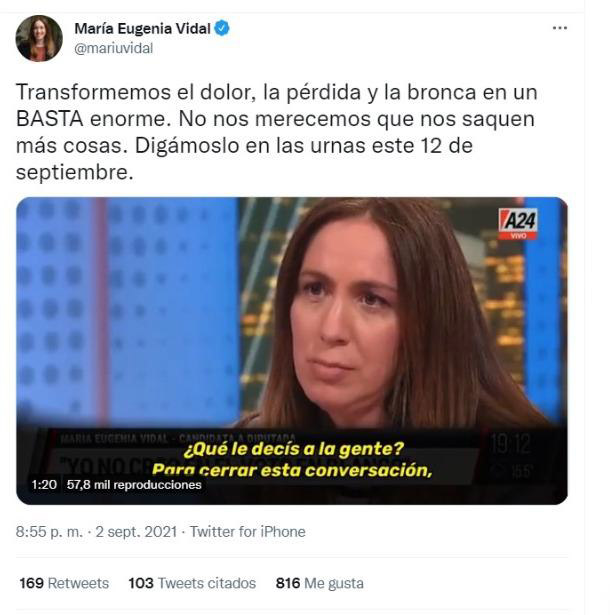Image resolution: width=610 pixels, height=615 pixels.
Task: Click the 1:20 video duration label
Action: click(44, 485)
